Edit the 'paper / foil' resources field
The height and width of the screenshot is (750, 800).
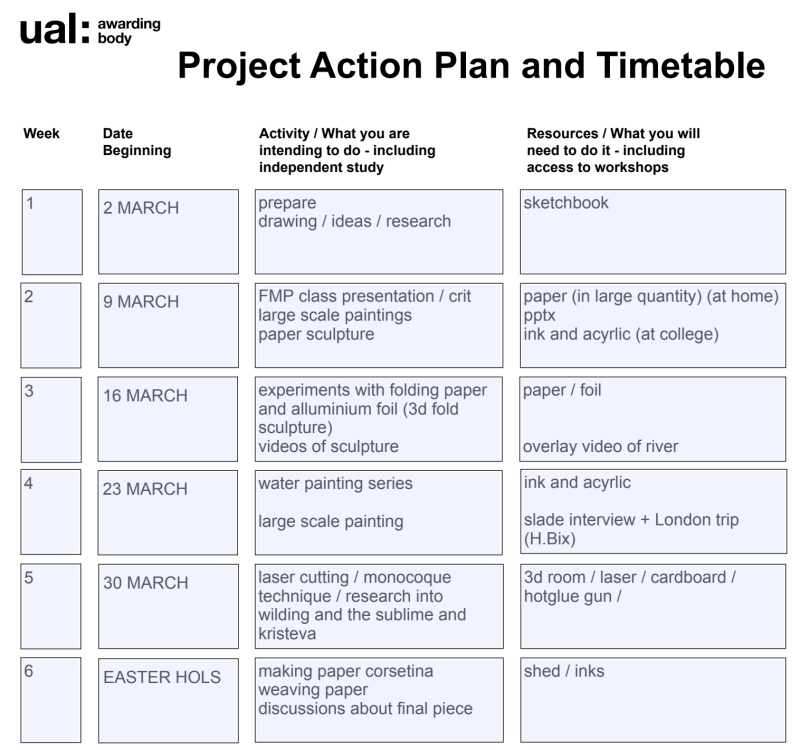653,419
